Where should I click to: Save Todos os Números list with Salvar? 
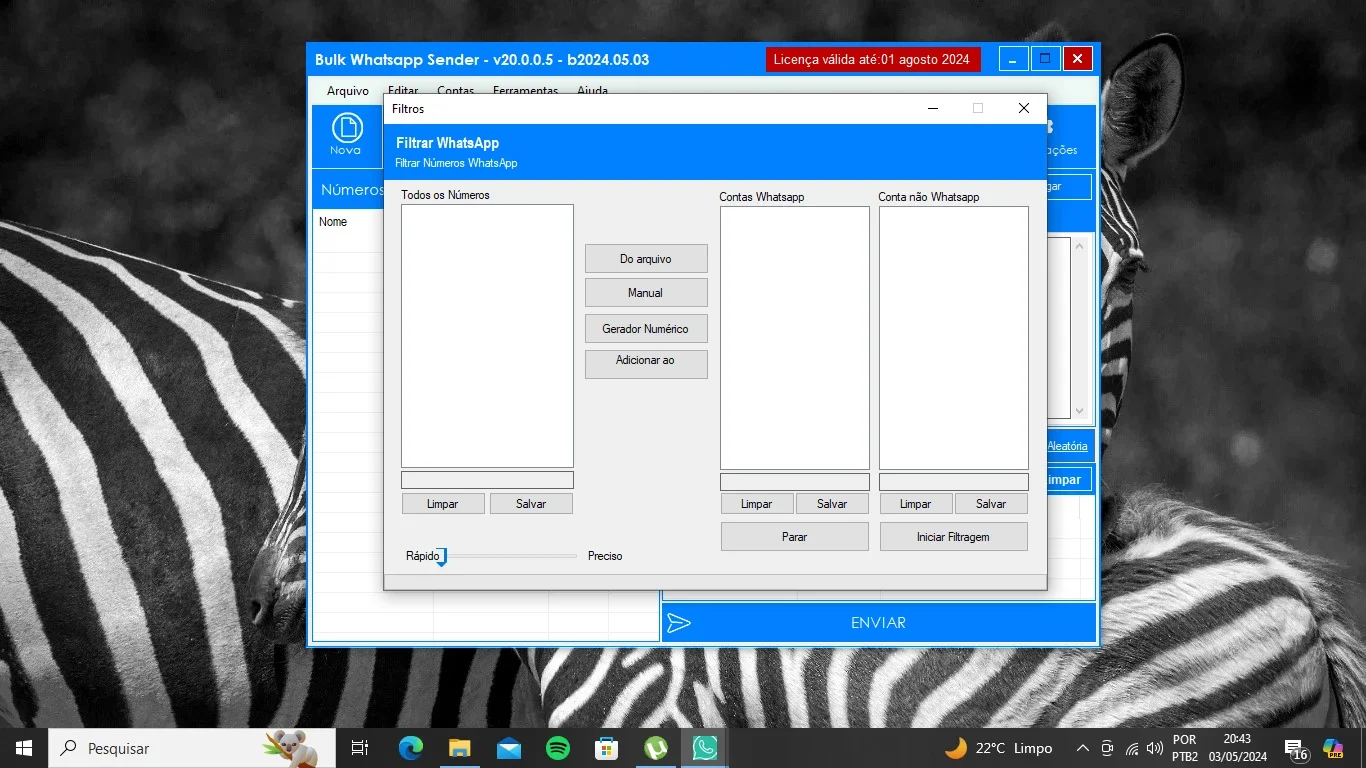pyautogui.click(x=531, y=504)
